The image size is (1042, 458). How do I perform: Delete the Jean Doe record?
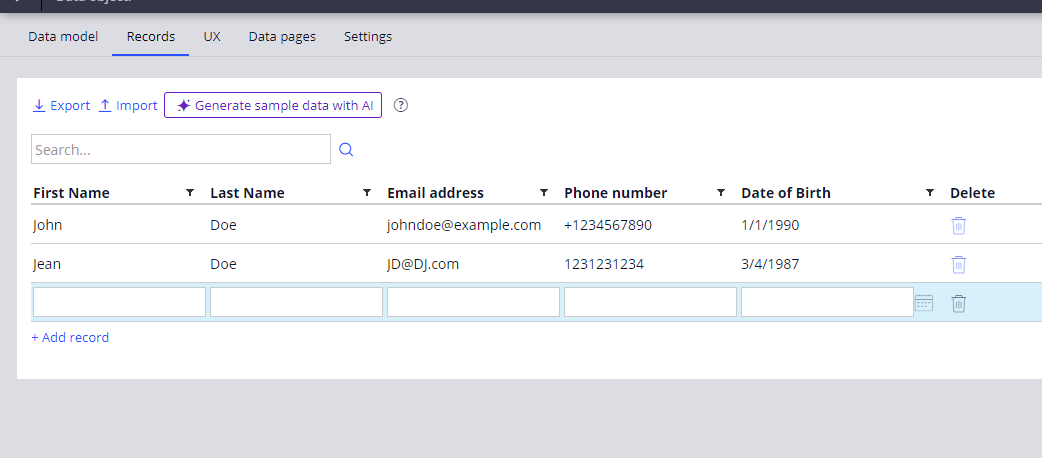pos(958,264)
